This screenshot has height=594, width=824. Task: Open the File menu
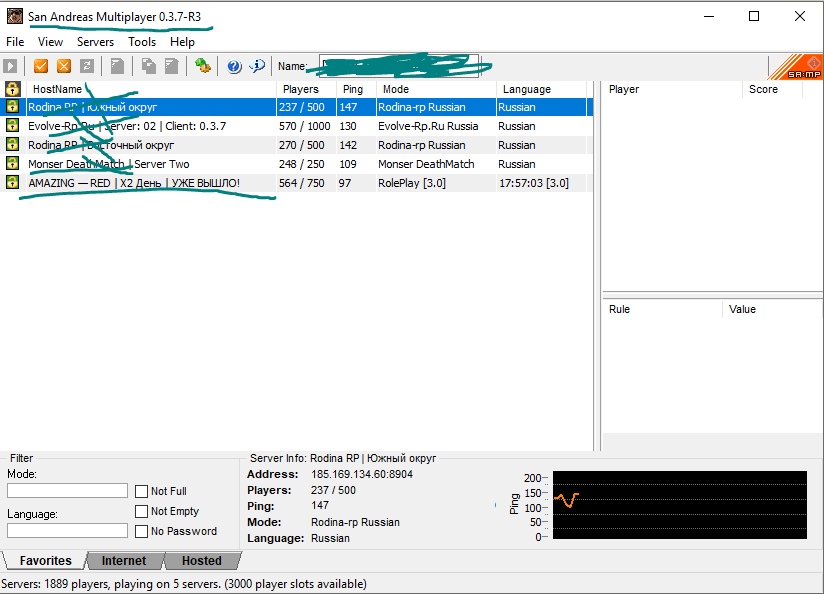pos(15,42)
